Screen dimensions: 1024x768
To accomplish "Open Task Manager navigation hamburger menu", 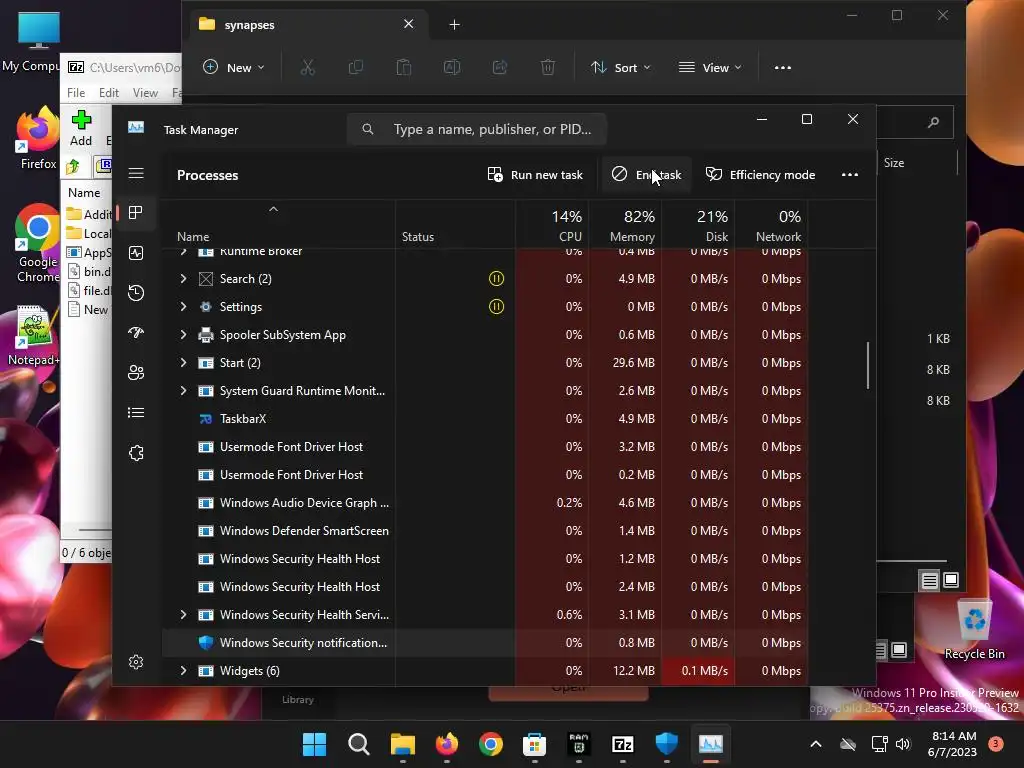I will point(136,173).
